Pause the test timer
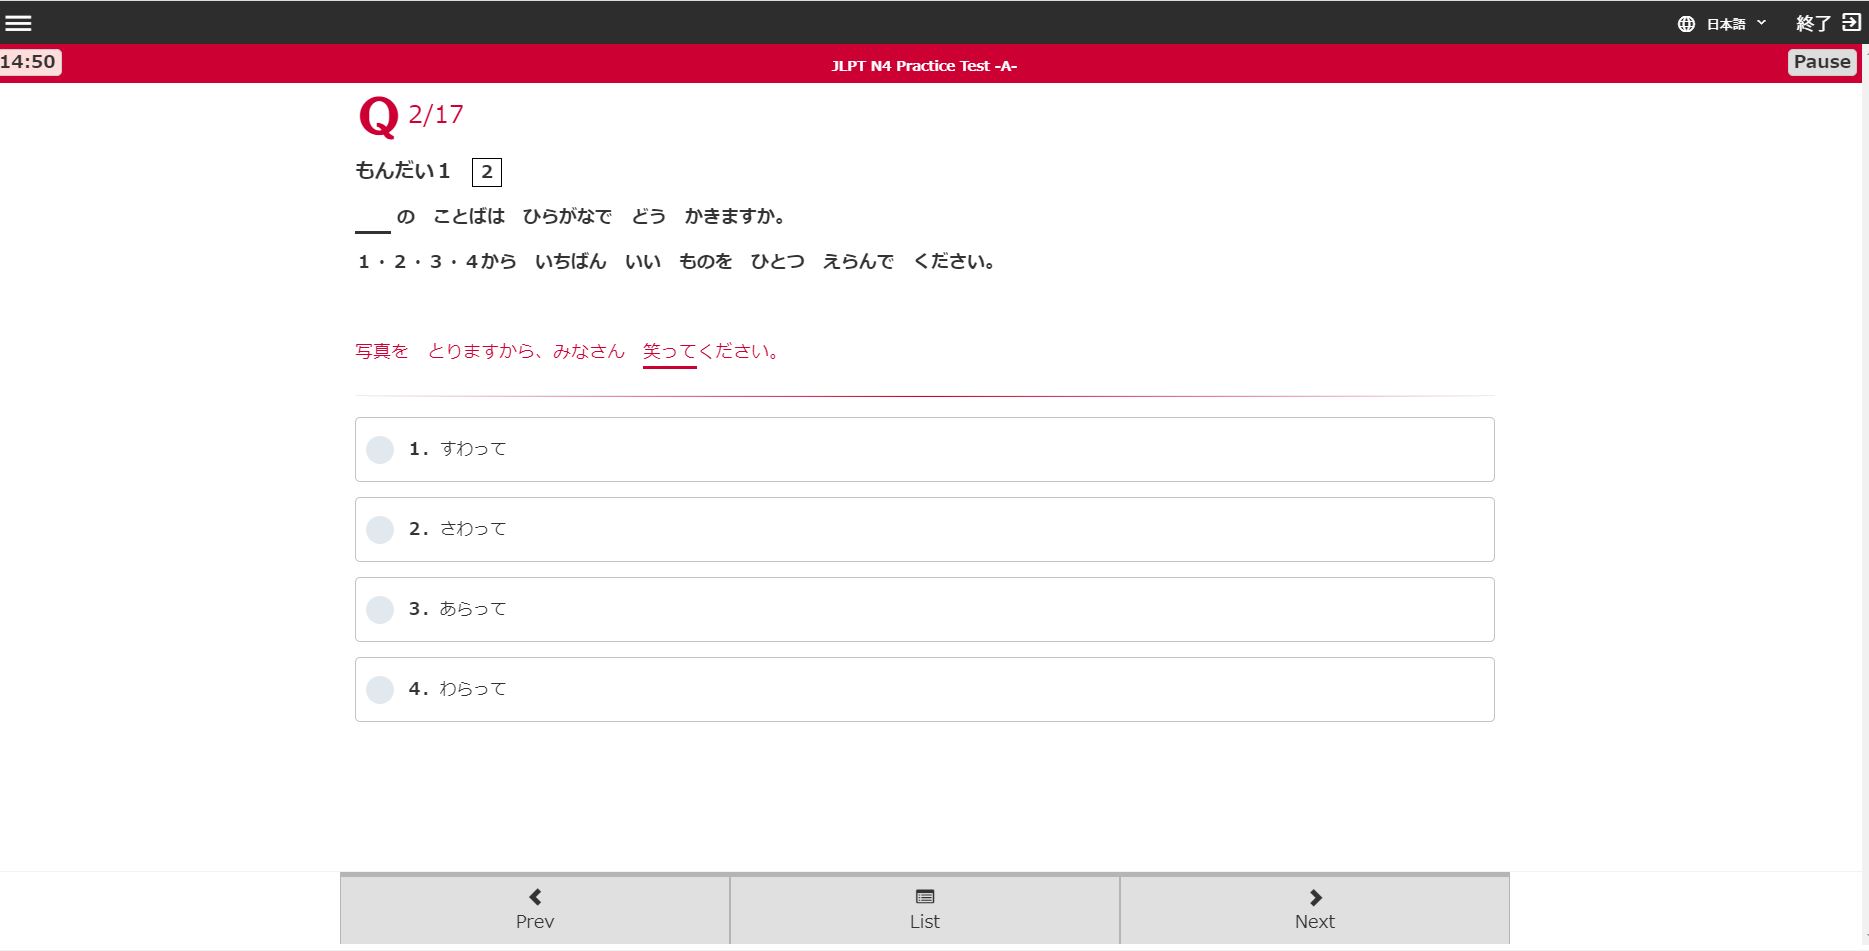Image resolution: width=1869 pixels, height=951 pixels. click(x=1822, y=62)
